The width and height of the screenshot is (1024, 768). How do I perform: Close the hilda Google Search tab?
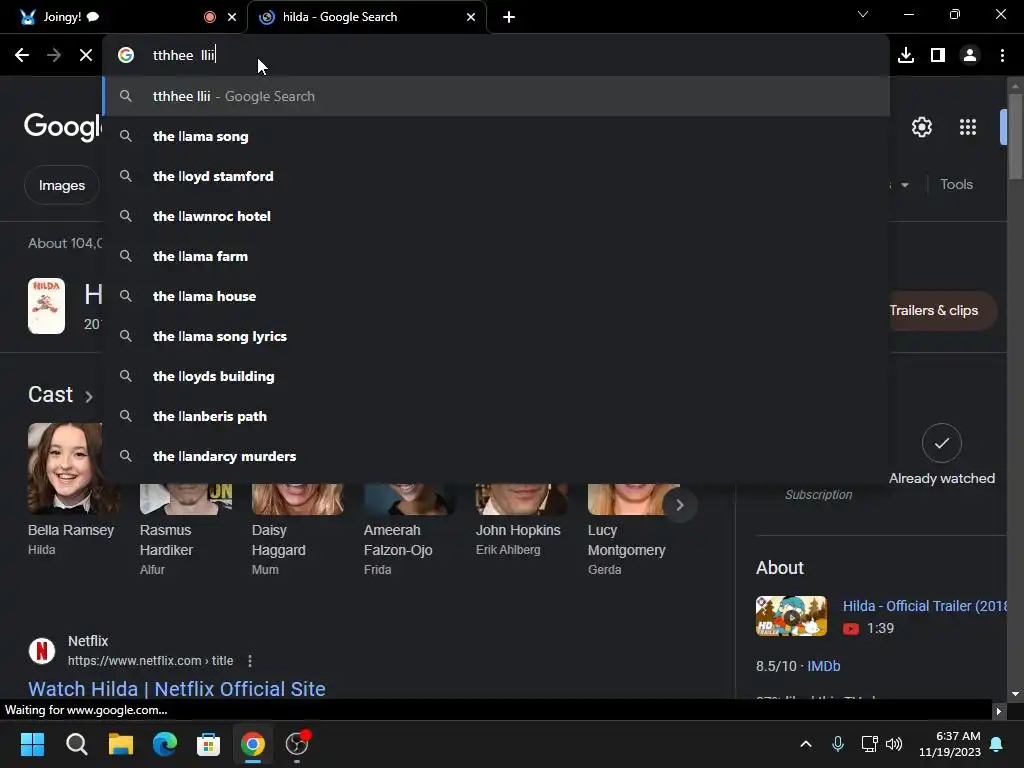[471, 17]
